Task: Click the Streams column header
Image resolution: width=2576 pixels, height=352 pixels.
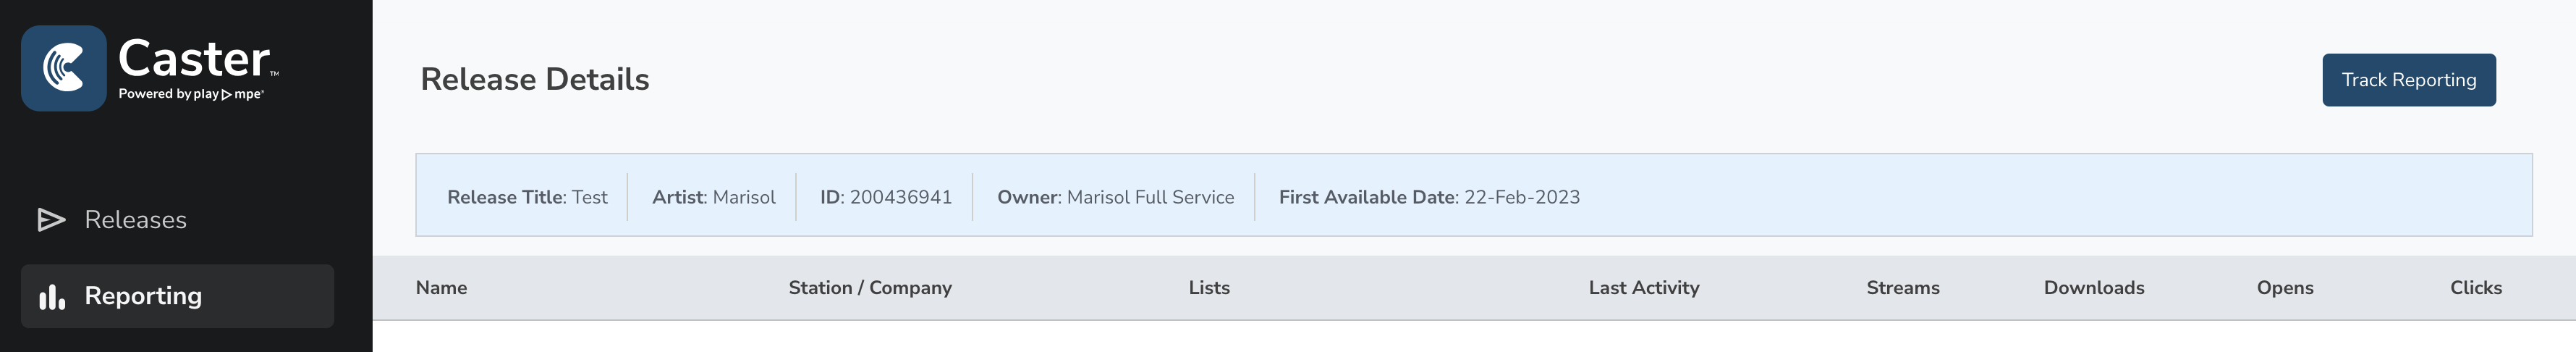Action: click(x=1902, y=288)
